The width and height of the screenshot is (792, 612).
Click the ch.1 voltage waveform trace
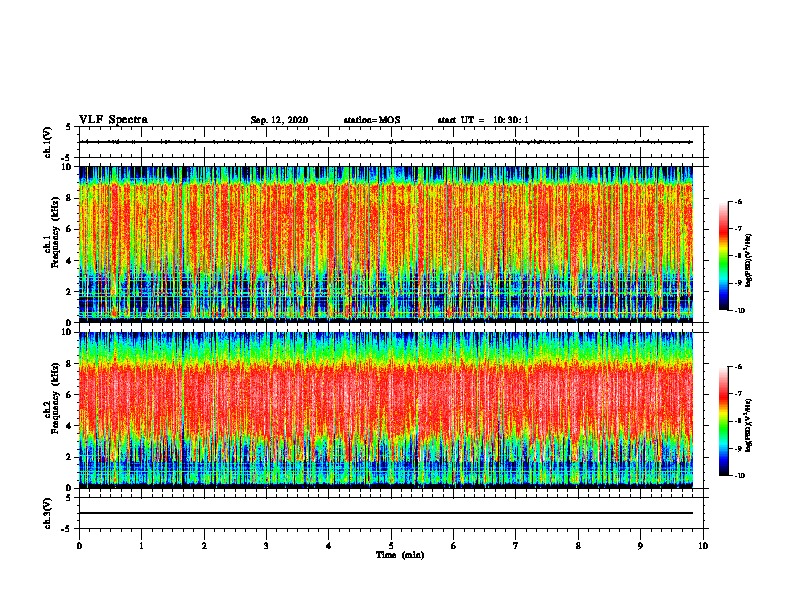pos(386,142)
